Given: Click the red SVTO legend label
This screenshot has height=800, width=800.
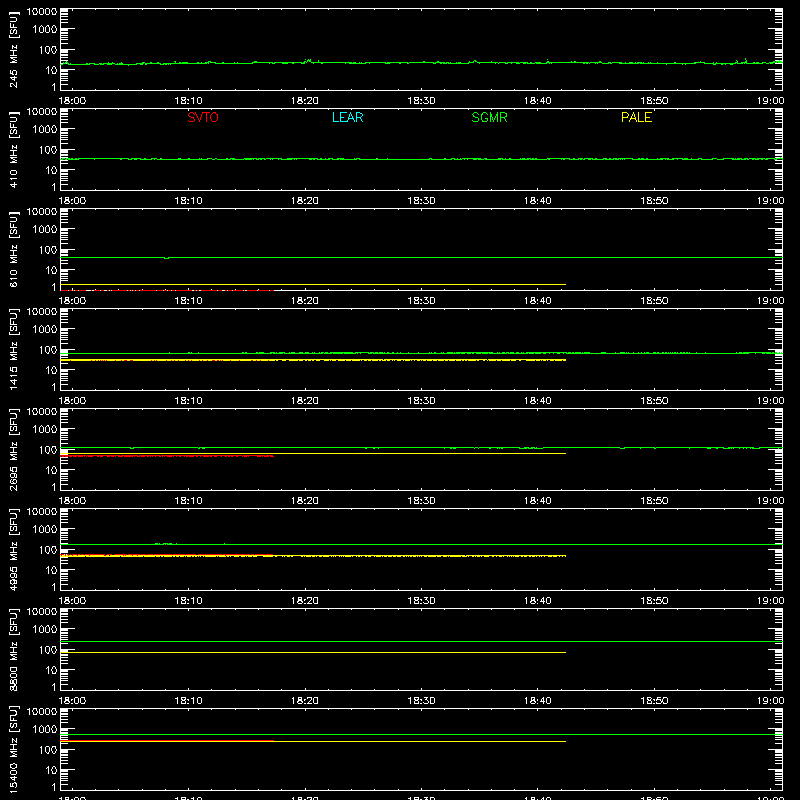Looking at the screenshot, I should [203, 117].
